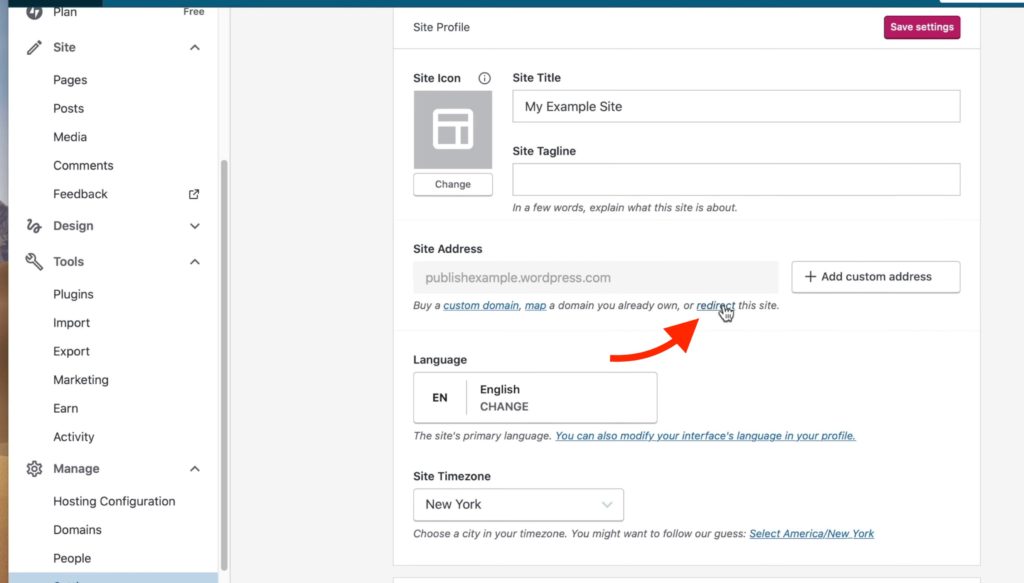This screenshot has height=583, width=1024.
Task: Click the Manage gear icon
Action: tap(34, 469)
